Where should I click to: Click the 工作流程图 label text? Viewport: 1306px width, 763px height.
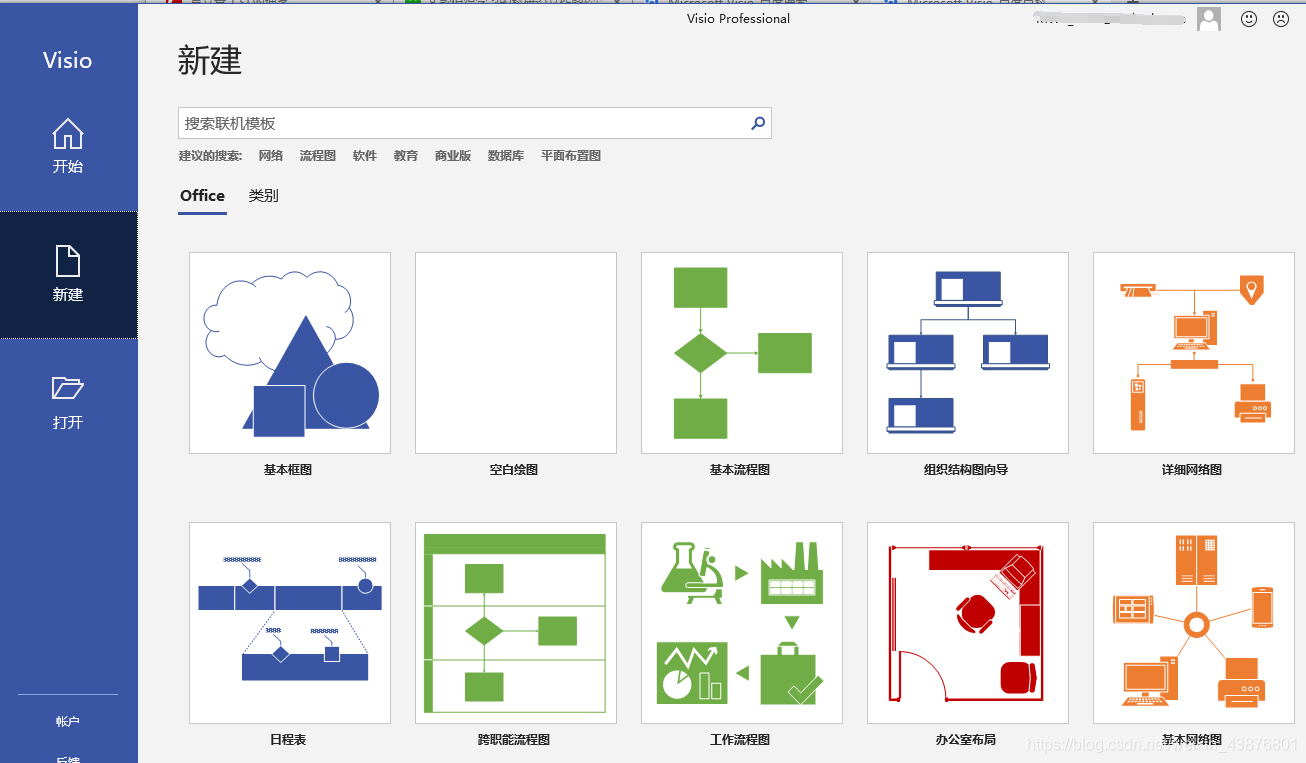[740, 740]
